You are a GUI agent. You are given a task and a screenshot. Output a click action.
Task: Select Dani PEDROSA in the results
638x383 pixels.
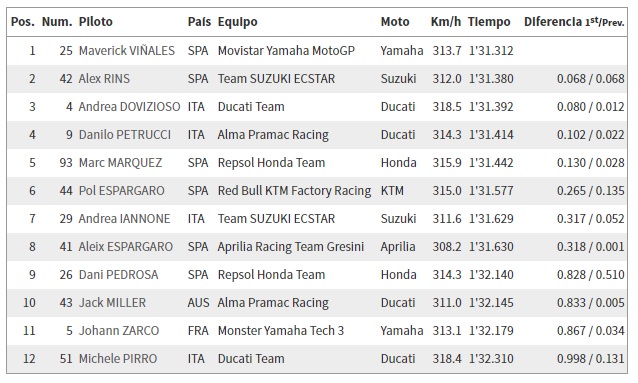118,275
